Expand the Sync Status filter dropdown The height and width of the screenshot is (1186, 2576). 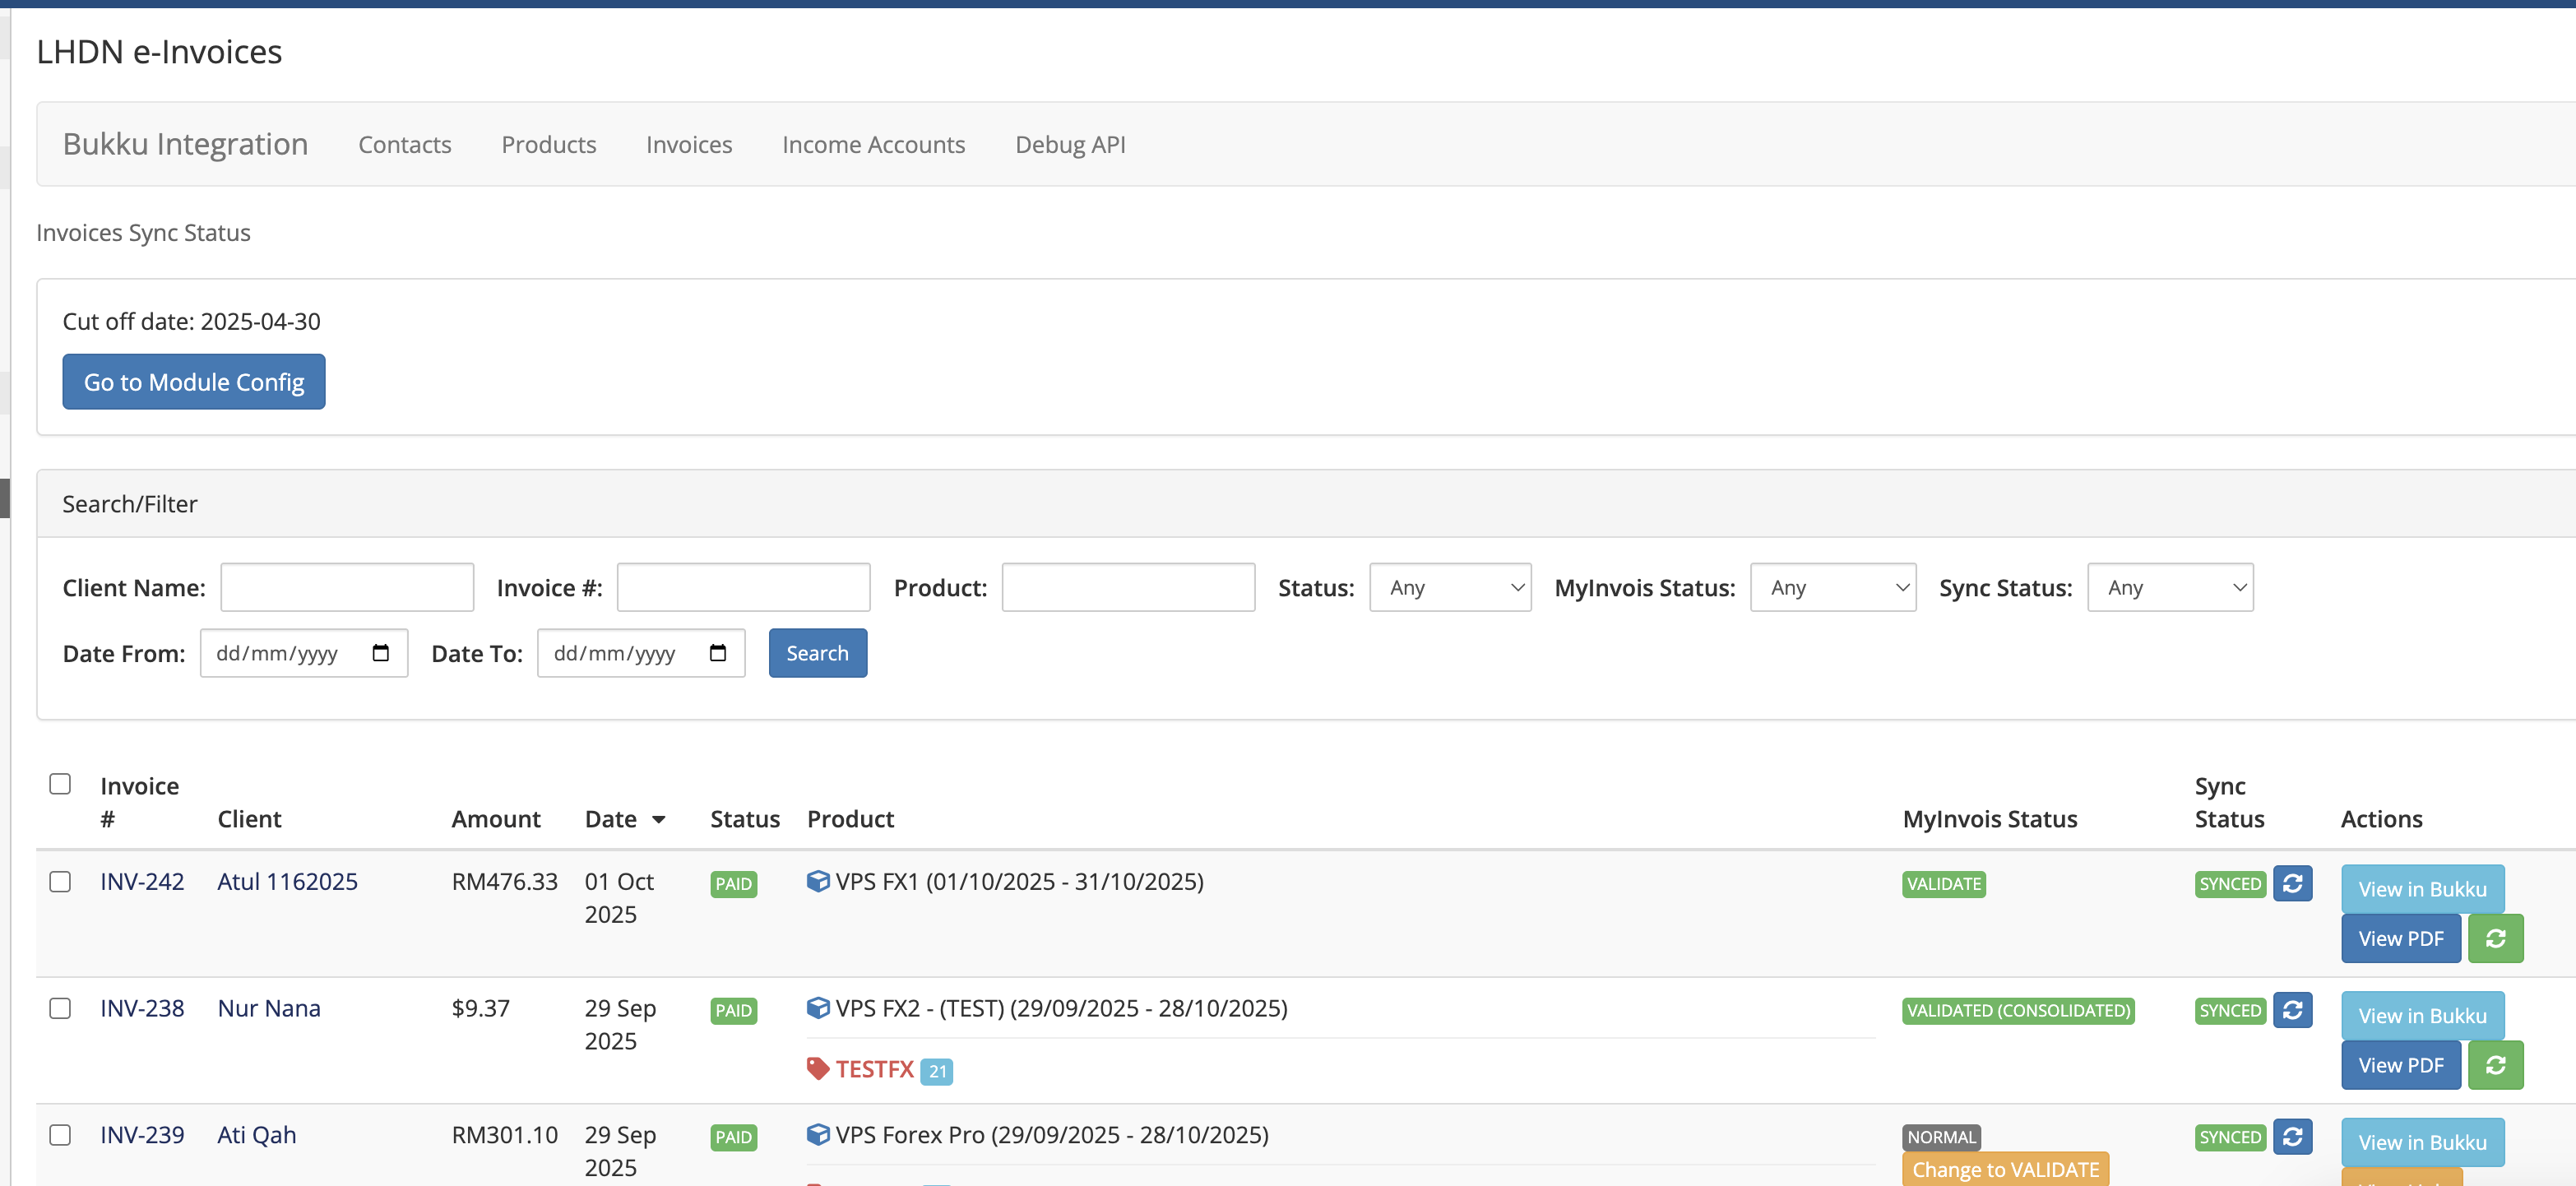click(2169, 587)
